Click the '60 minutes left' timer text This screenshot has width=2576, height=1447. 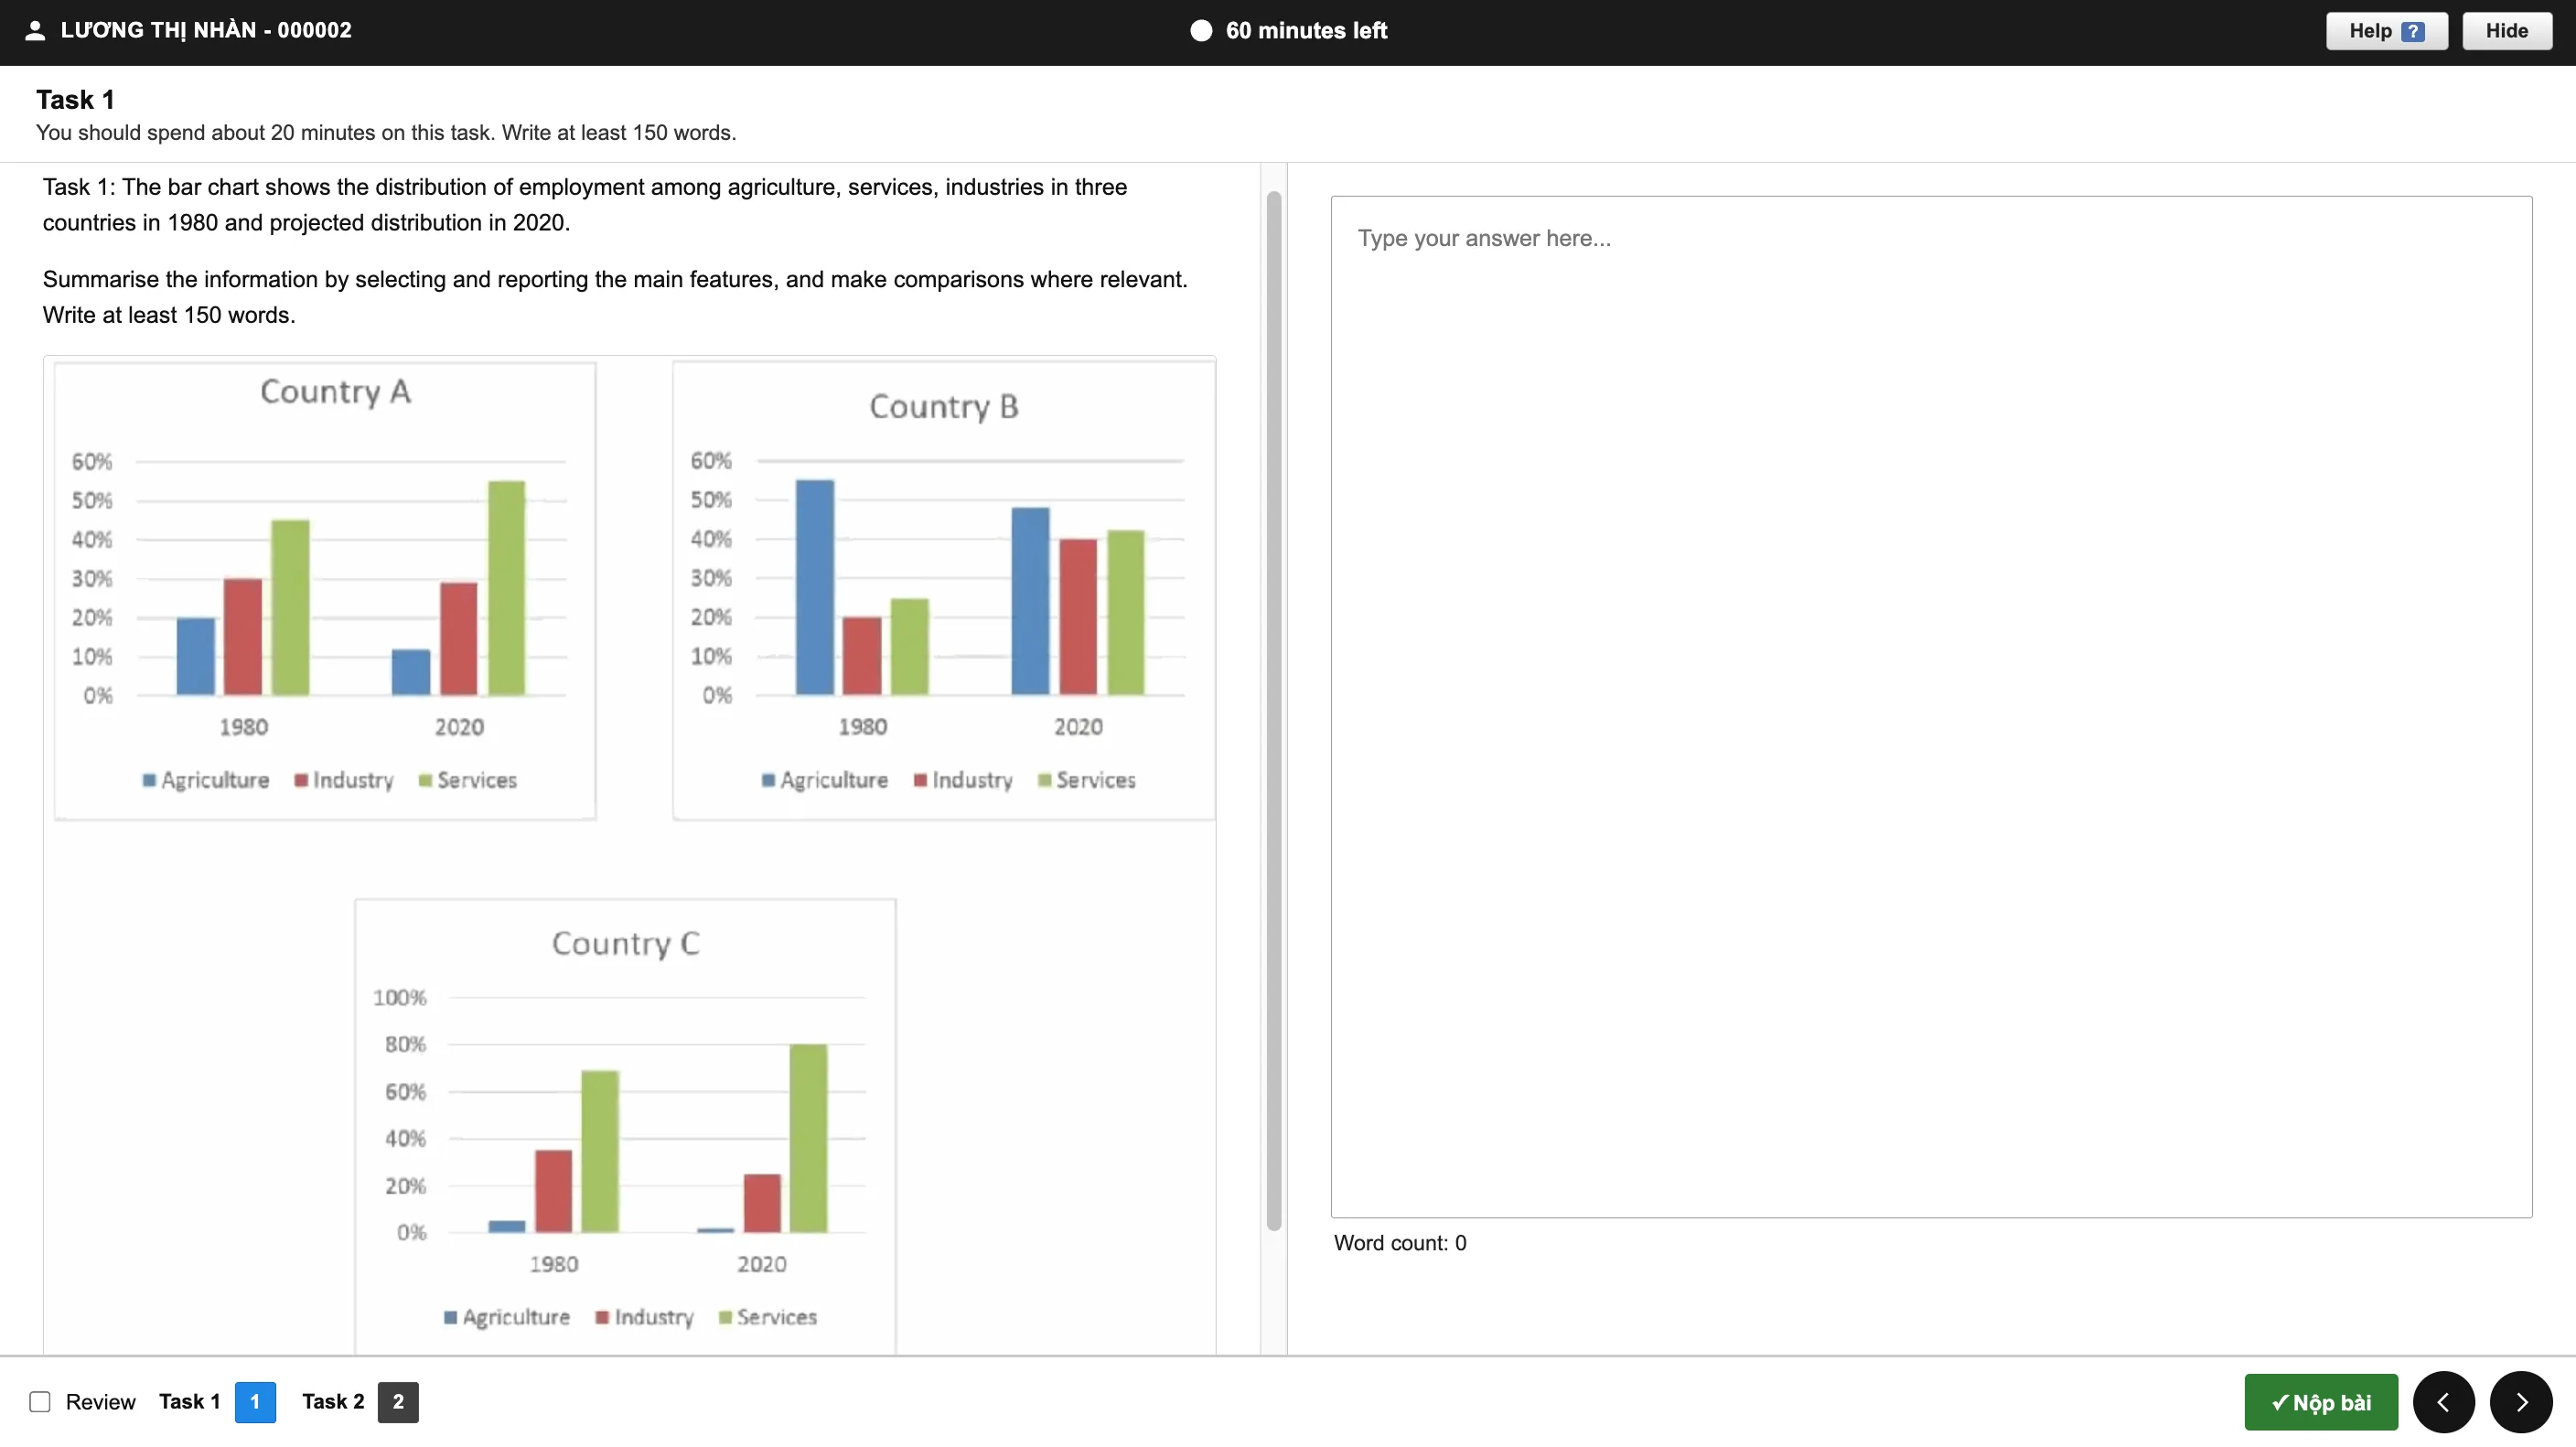[1306, 31]
